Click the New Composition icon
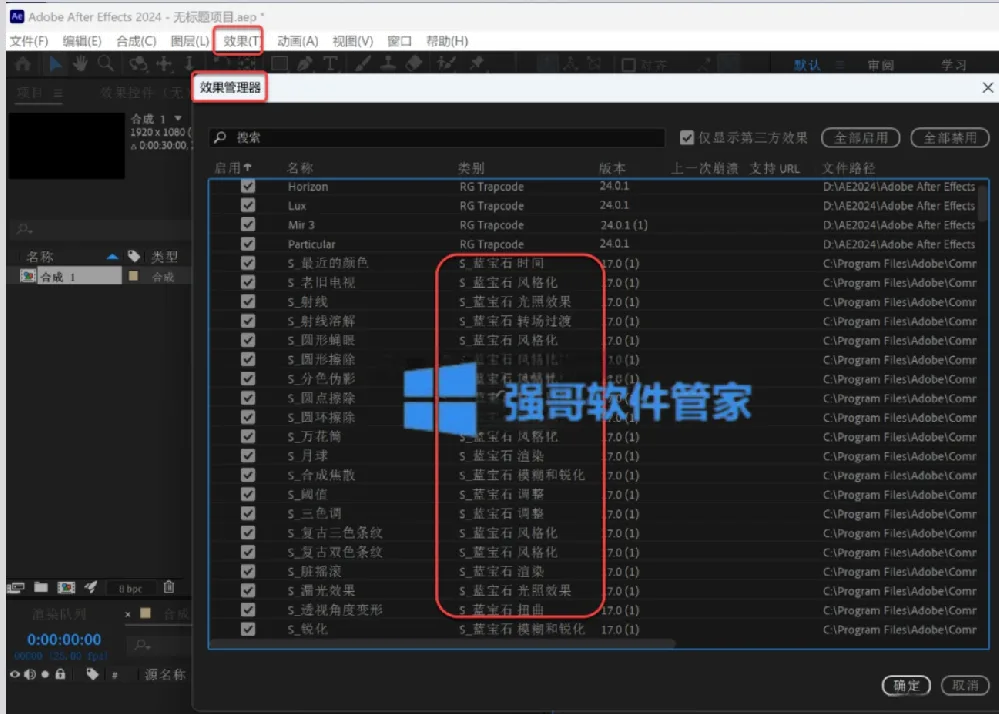999x714 pixels. [66, 587]
